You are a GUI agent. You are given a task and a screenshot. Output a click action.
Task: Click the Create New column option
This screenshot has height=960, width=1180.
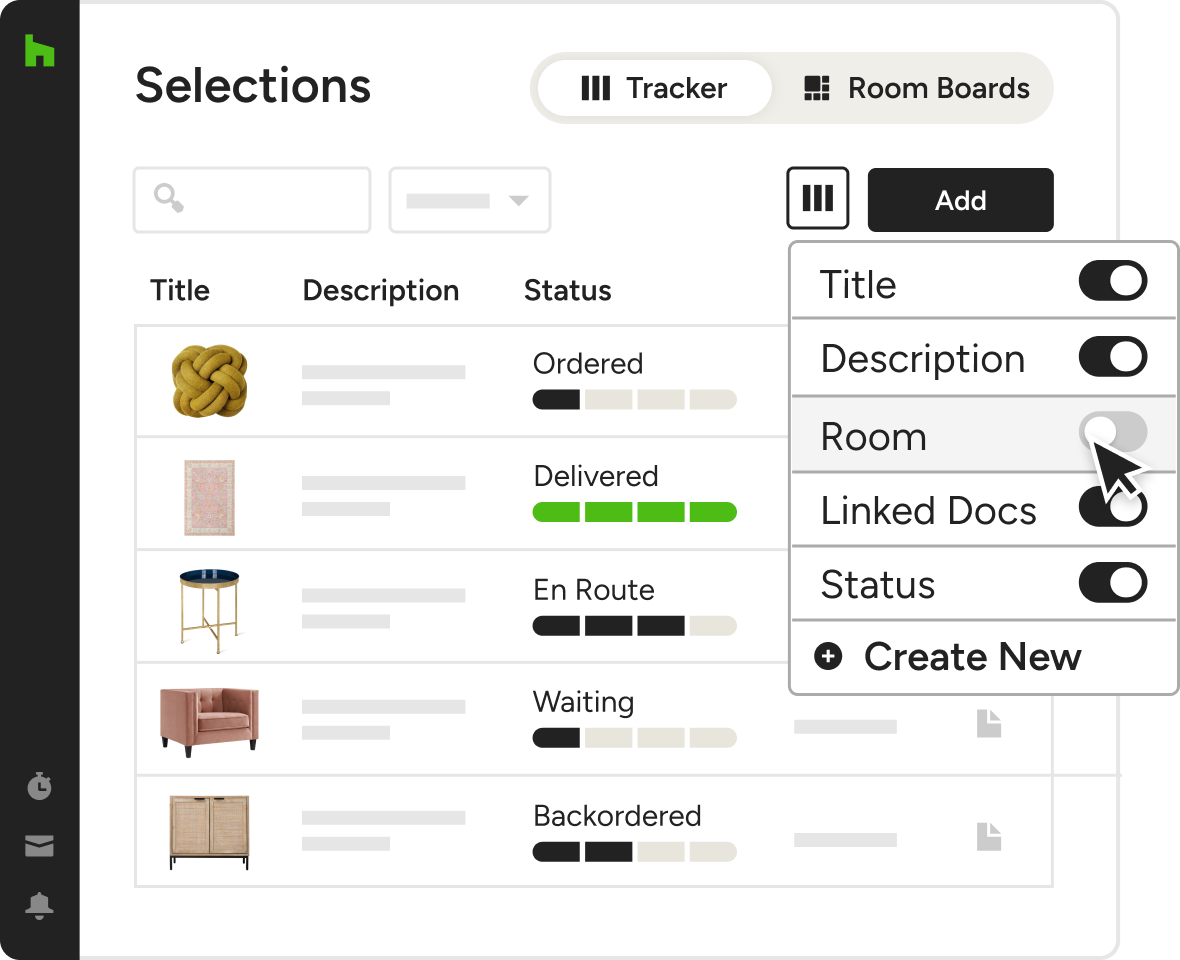[972, 657]
